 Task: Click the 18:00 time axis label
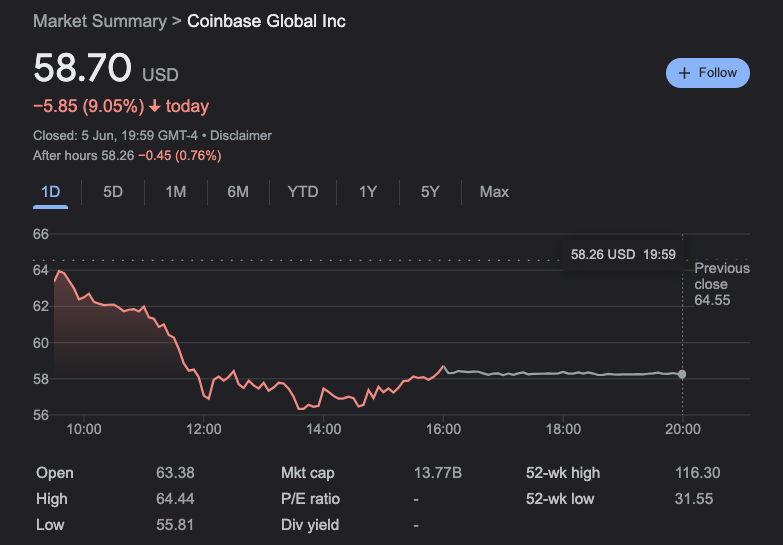[563, 429]
